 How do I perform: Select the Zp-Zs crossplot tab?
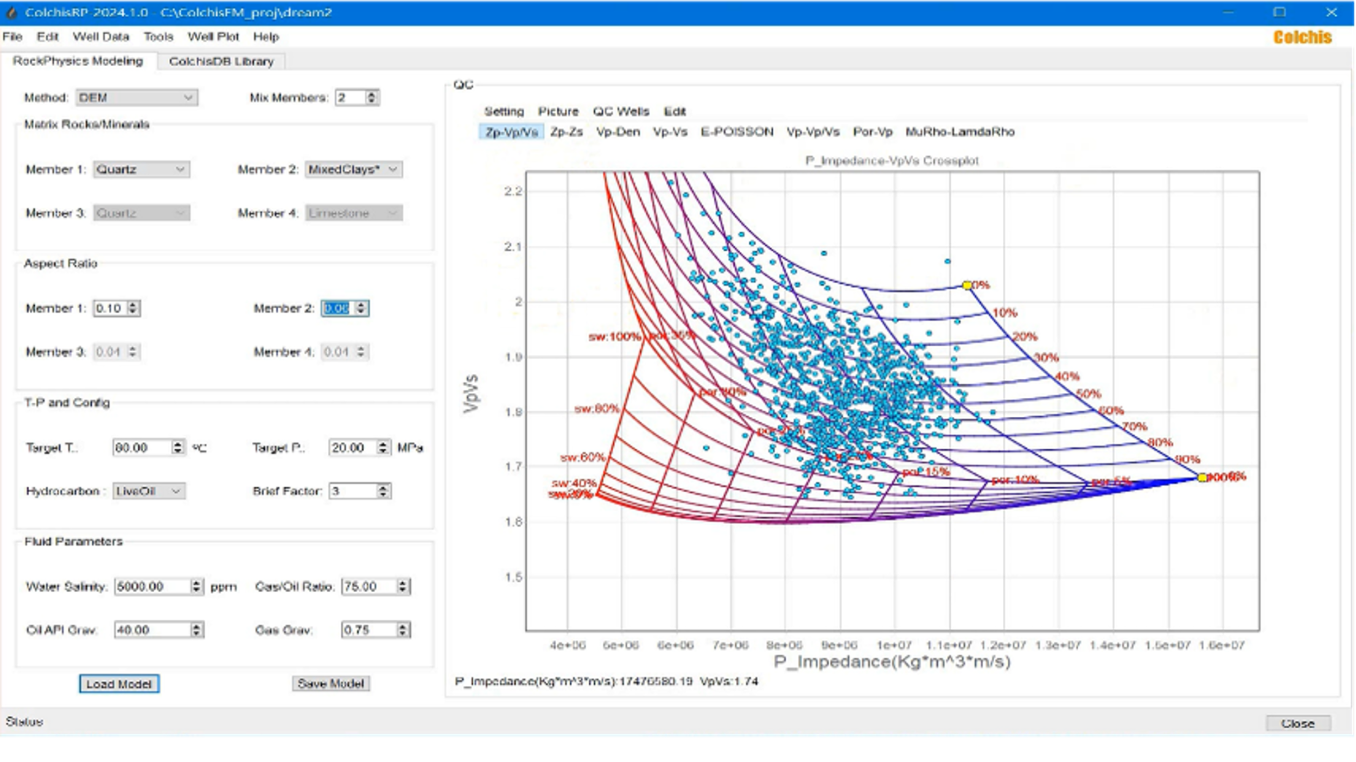567,132
